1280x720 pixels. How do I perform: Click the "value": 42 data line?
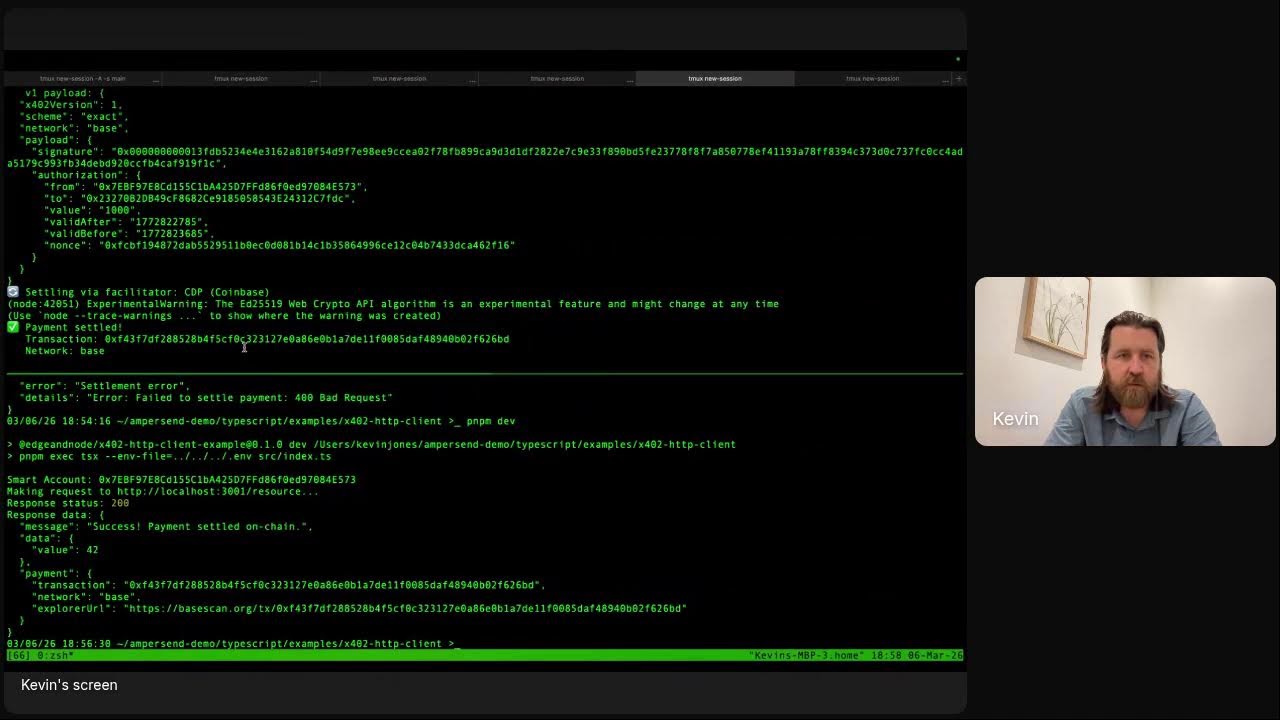65,550
